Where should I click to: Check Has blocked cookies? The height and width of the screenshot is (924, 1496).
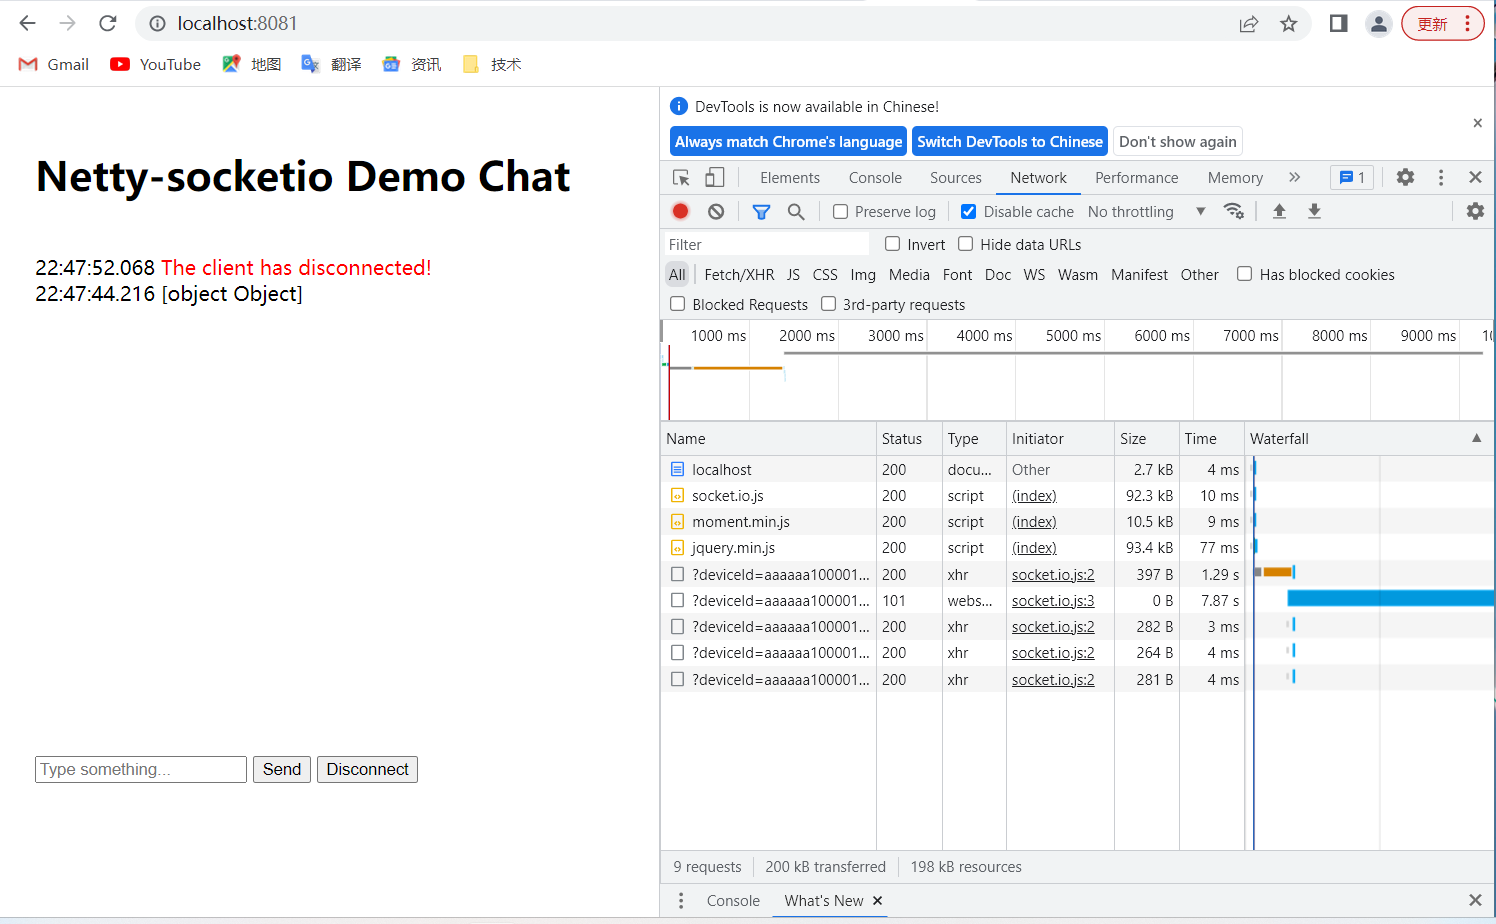tap(1245, 274)
